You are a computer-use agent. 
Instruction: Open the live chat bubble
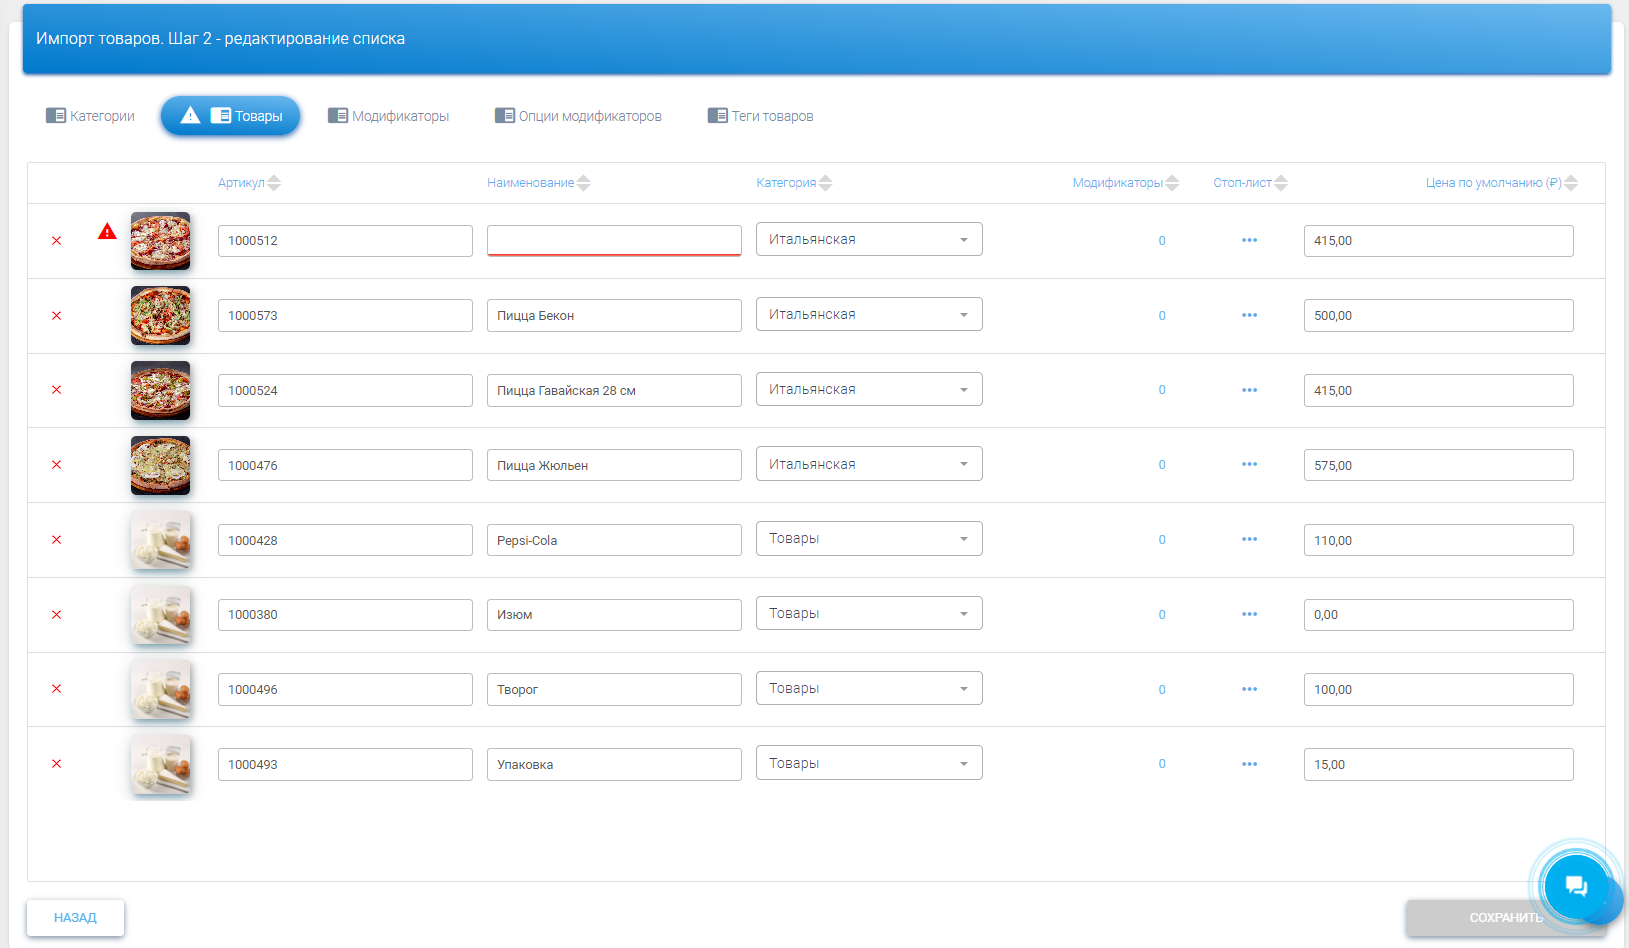[x=1575, y=885]
